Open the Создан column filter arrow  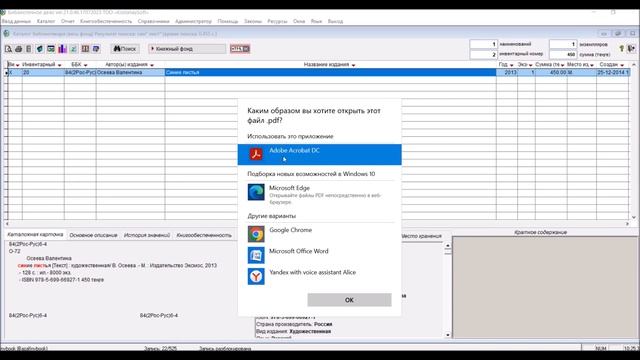click(x=622, y=65)
